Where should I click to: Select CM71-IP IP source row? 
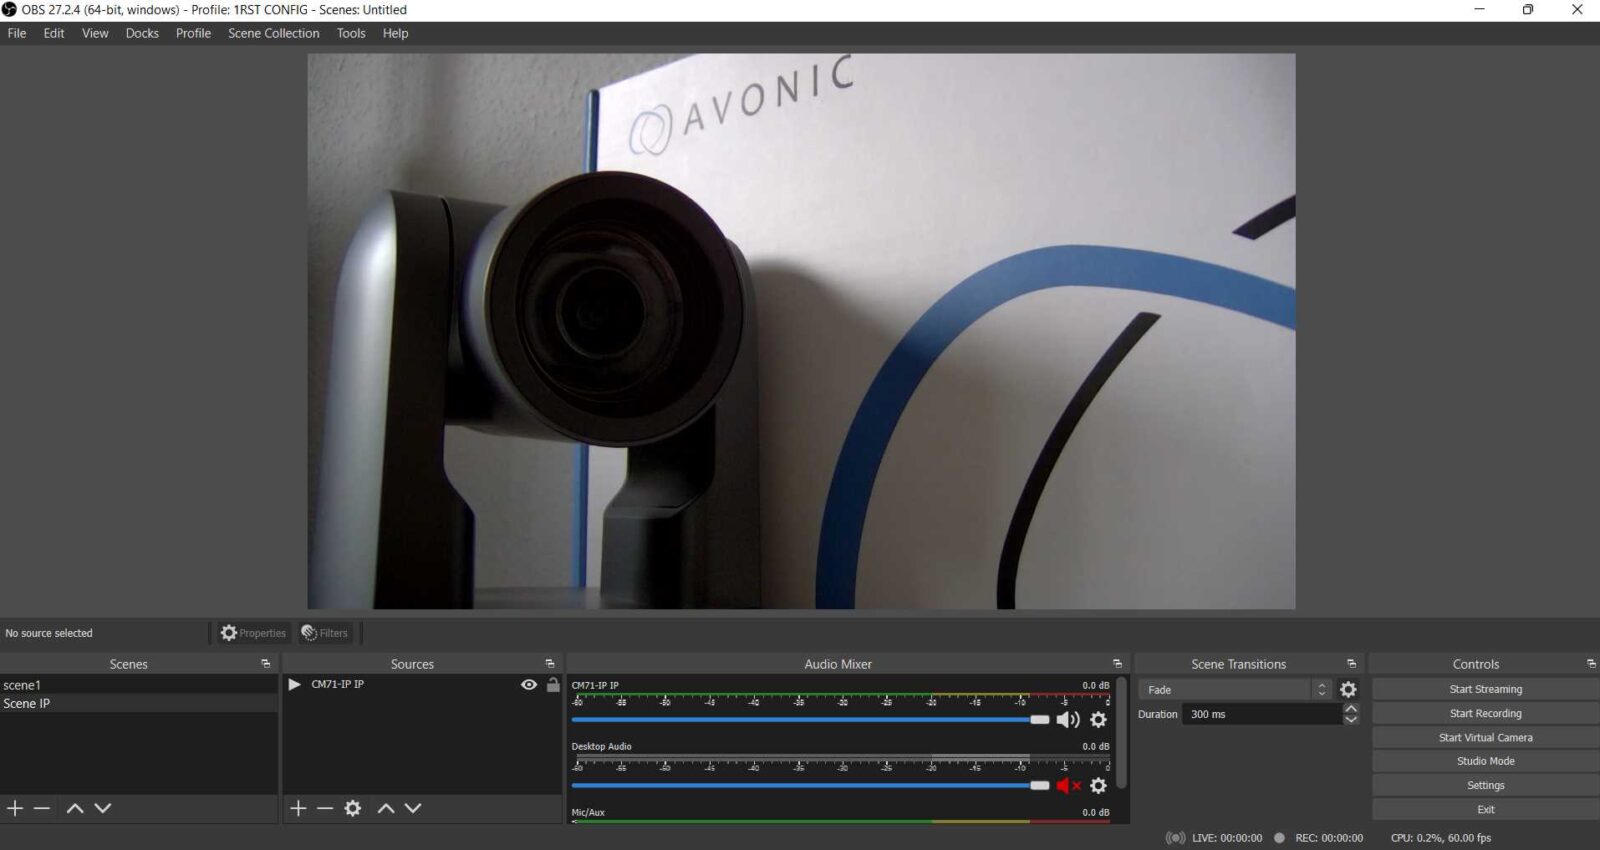tap(422, 685)
